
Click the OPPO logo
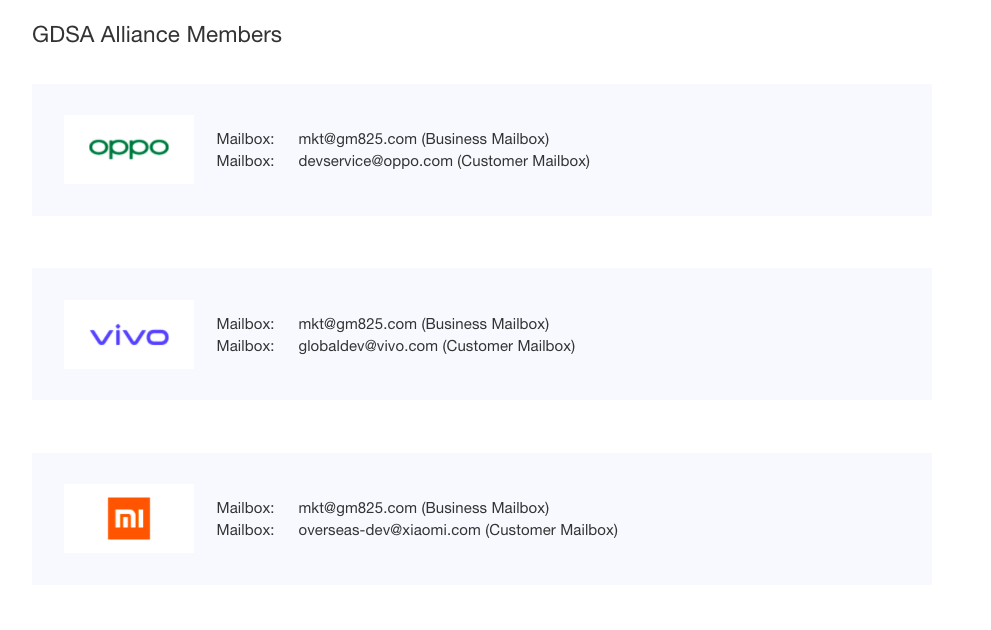[x=129, y=149]
